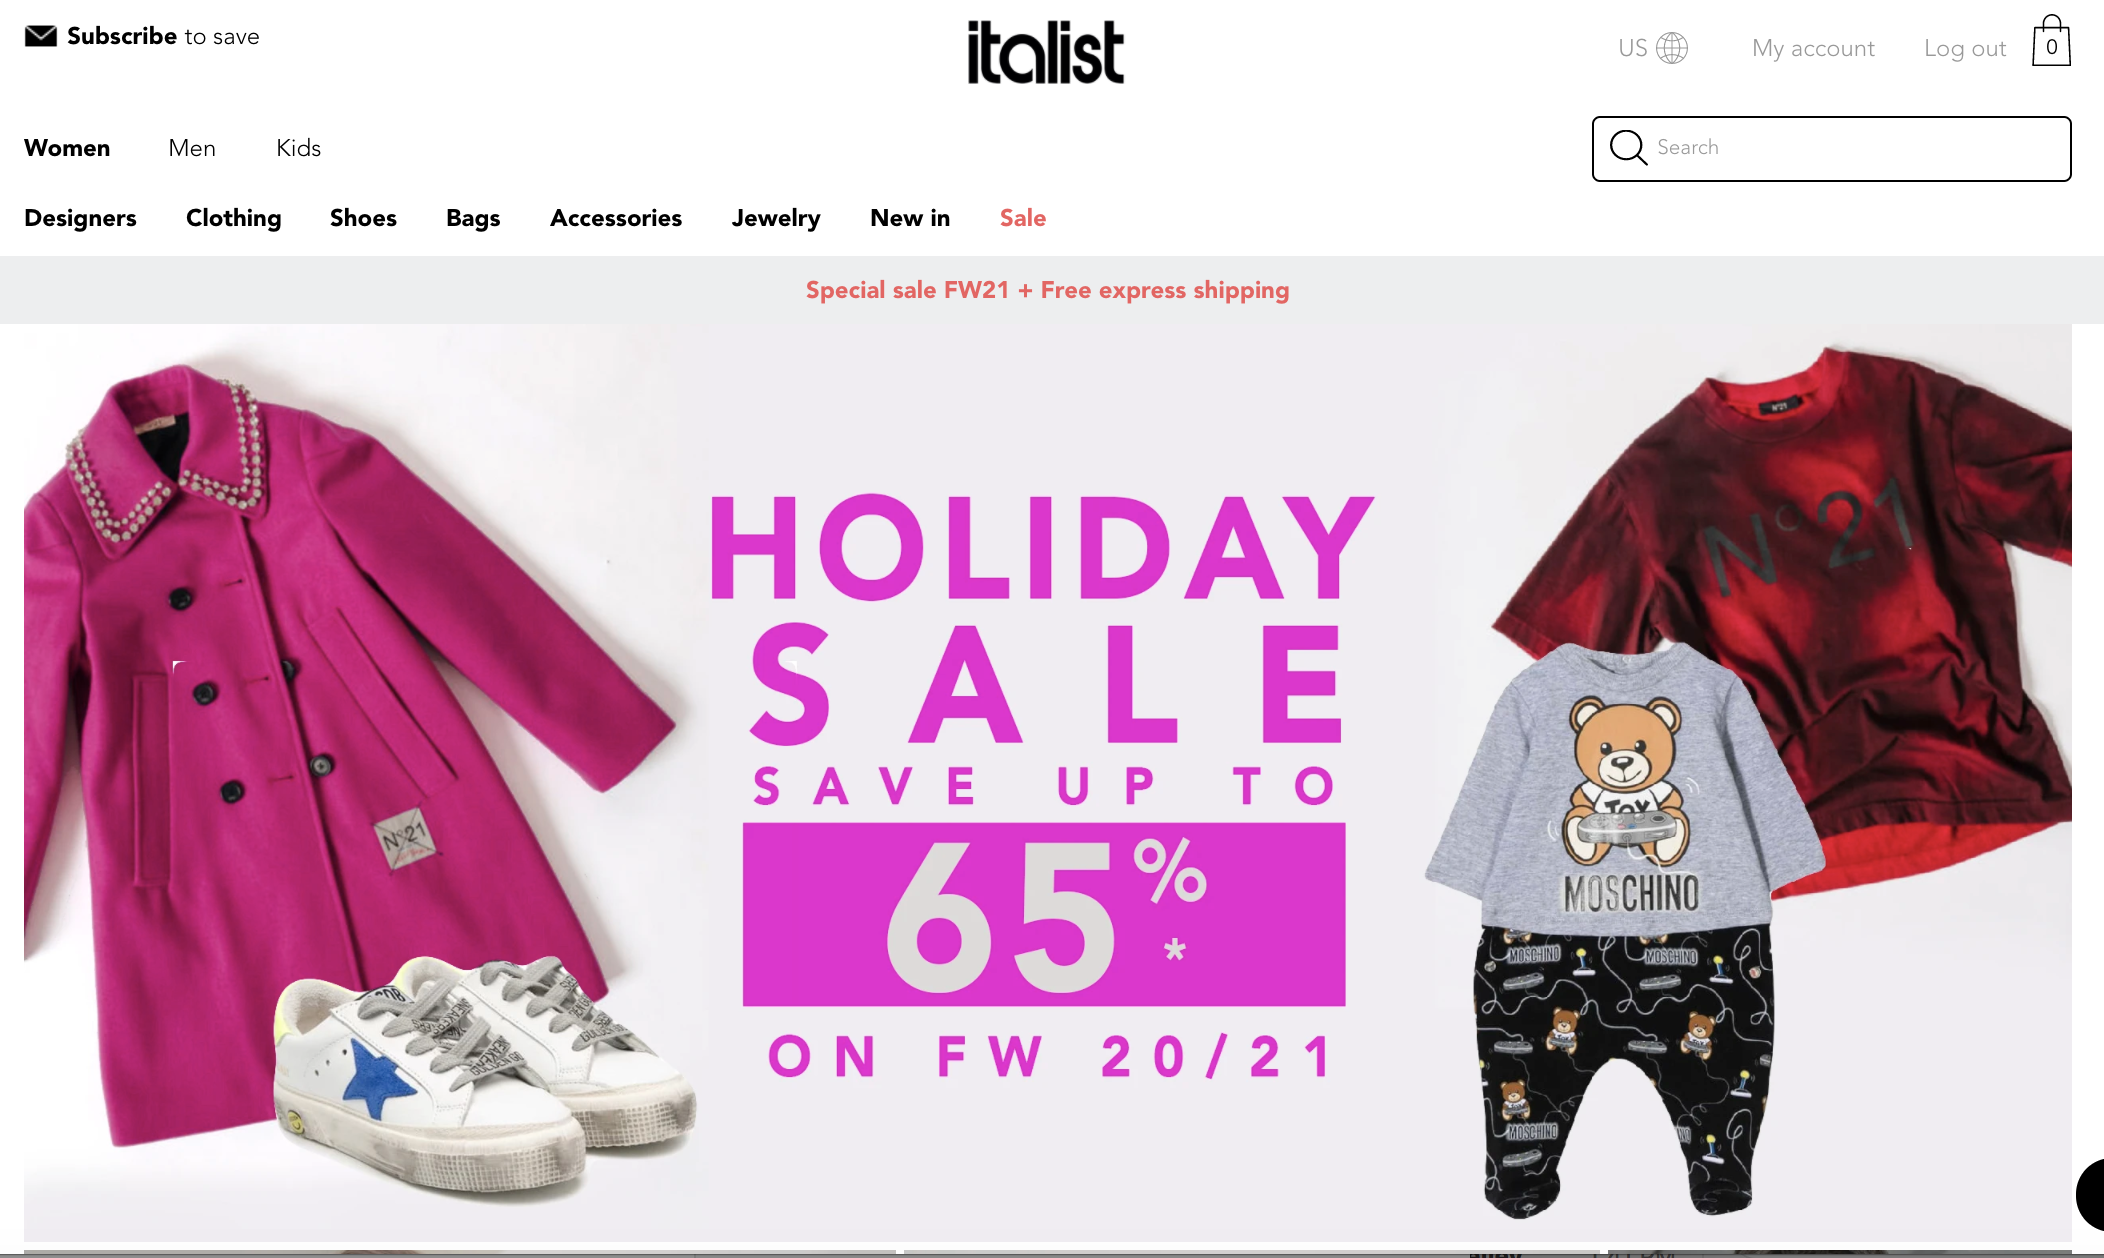This screenshot has width=2104, height=1258.
Task: Select the Women section tab
Action: pos(67,148)
